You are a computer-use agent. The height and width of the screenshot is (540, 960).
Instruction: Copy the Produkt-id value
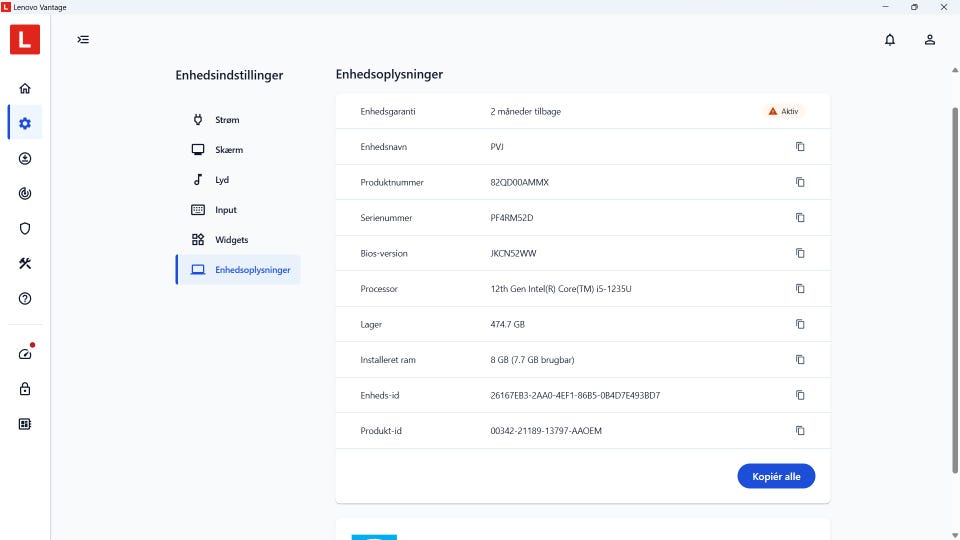(800, 430)
